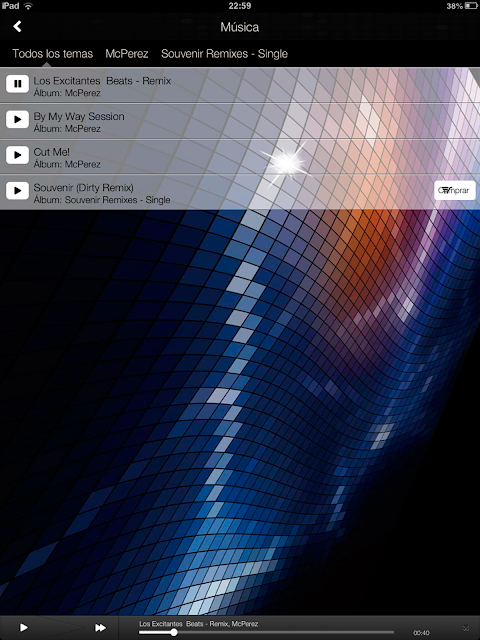Select Souvenir Remixes - Single tab
The height and width of the screenshot is (640, 480).
pyautogui.click(x=224, y=54)
